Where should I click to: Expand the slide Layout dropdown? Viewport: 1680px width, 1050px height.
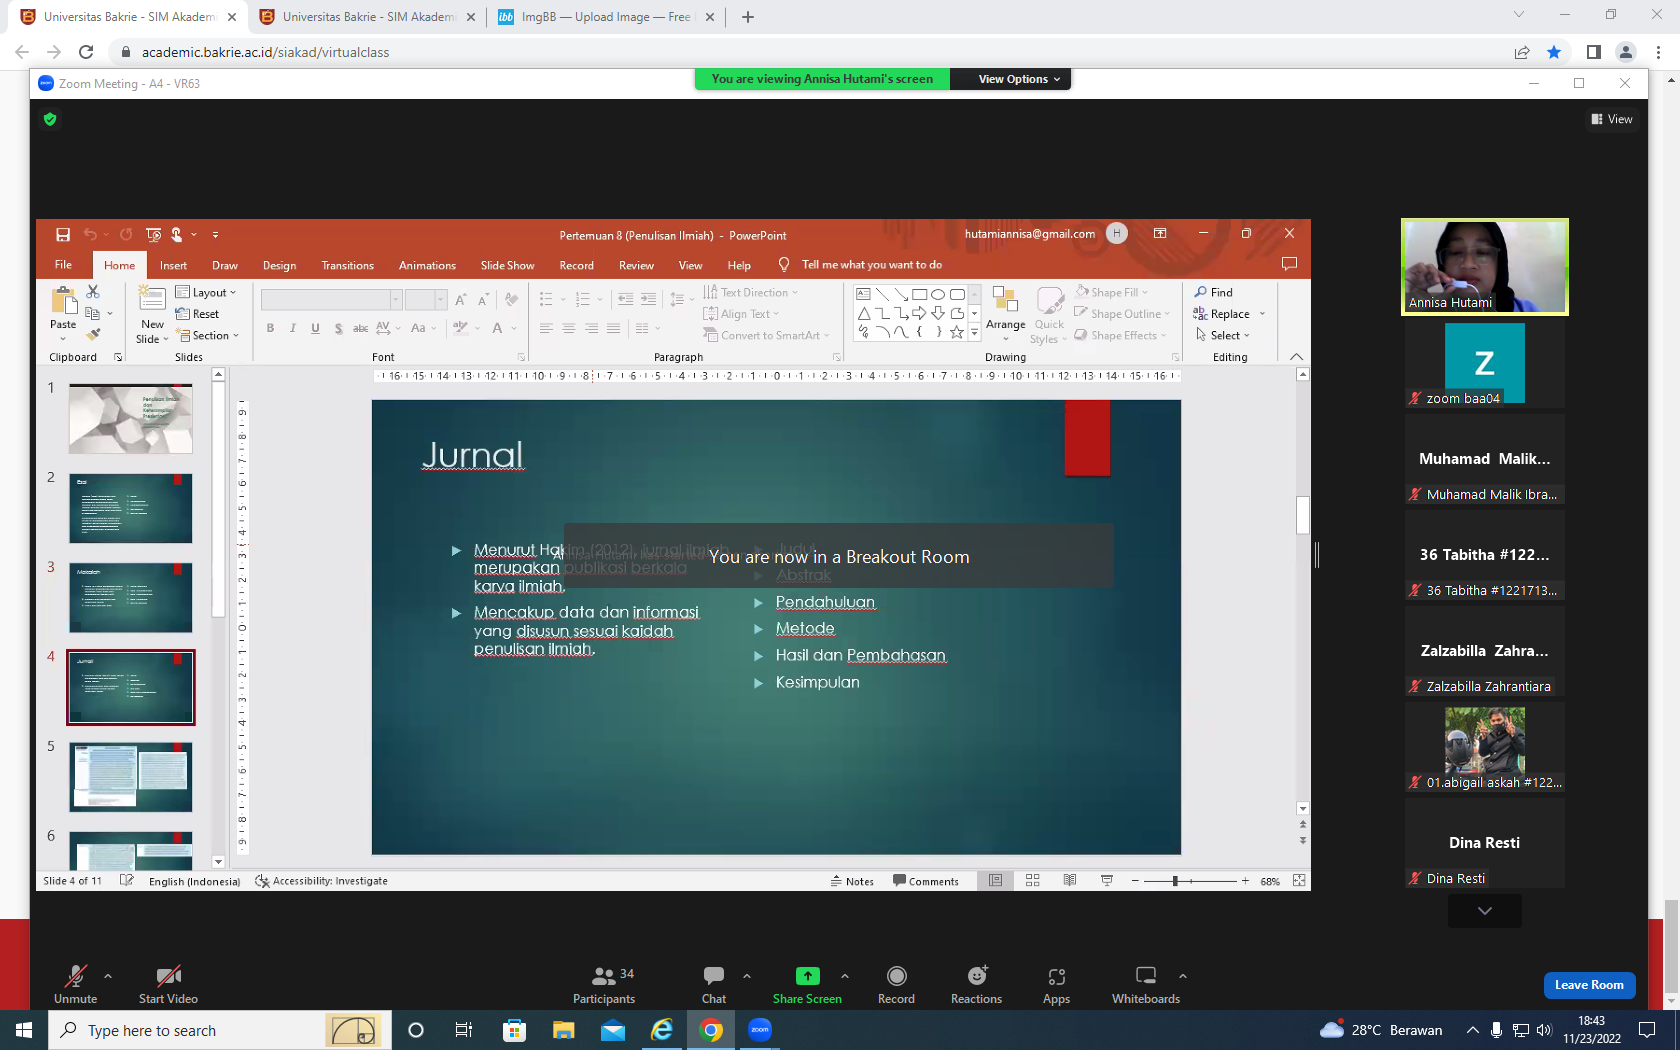pyautogui.click(x=206, y=292)
